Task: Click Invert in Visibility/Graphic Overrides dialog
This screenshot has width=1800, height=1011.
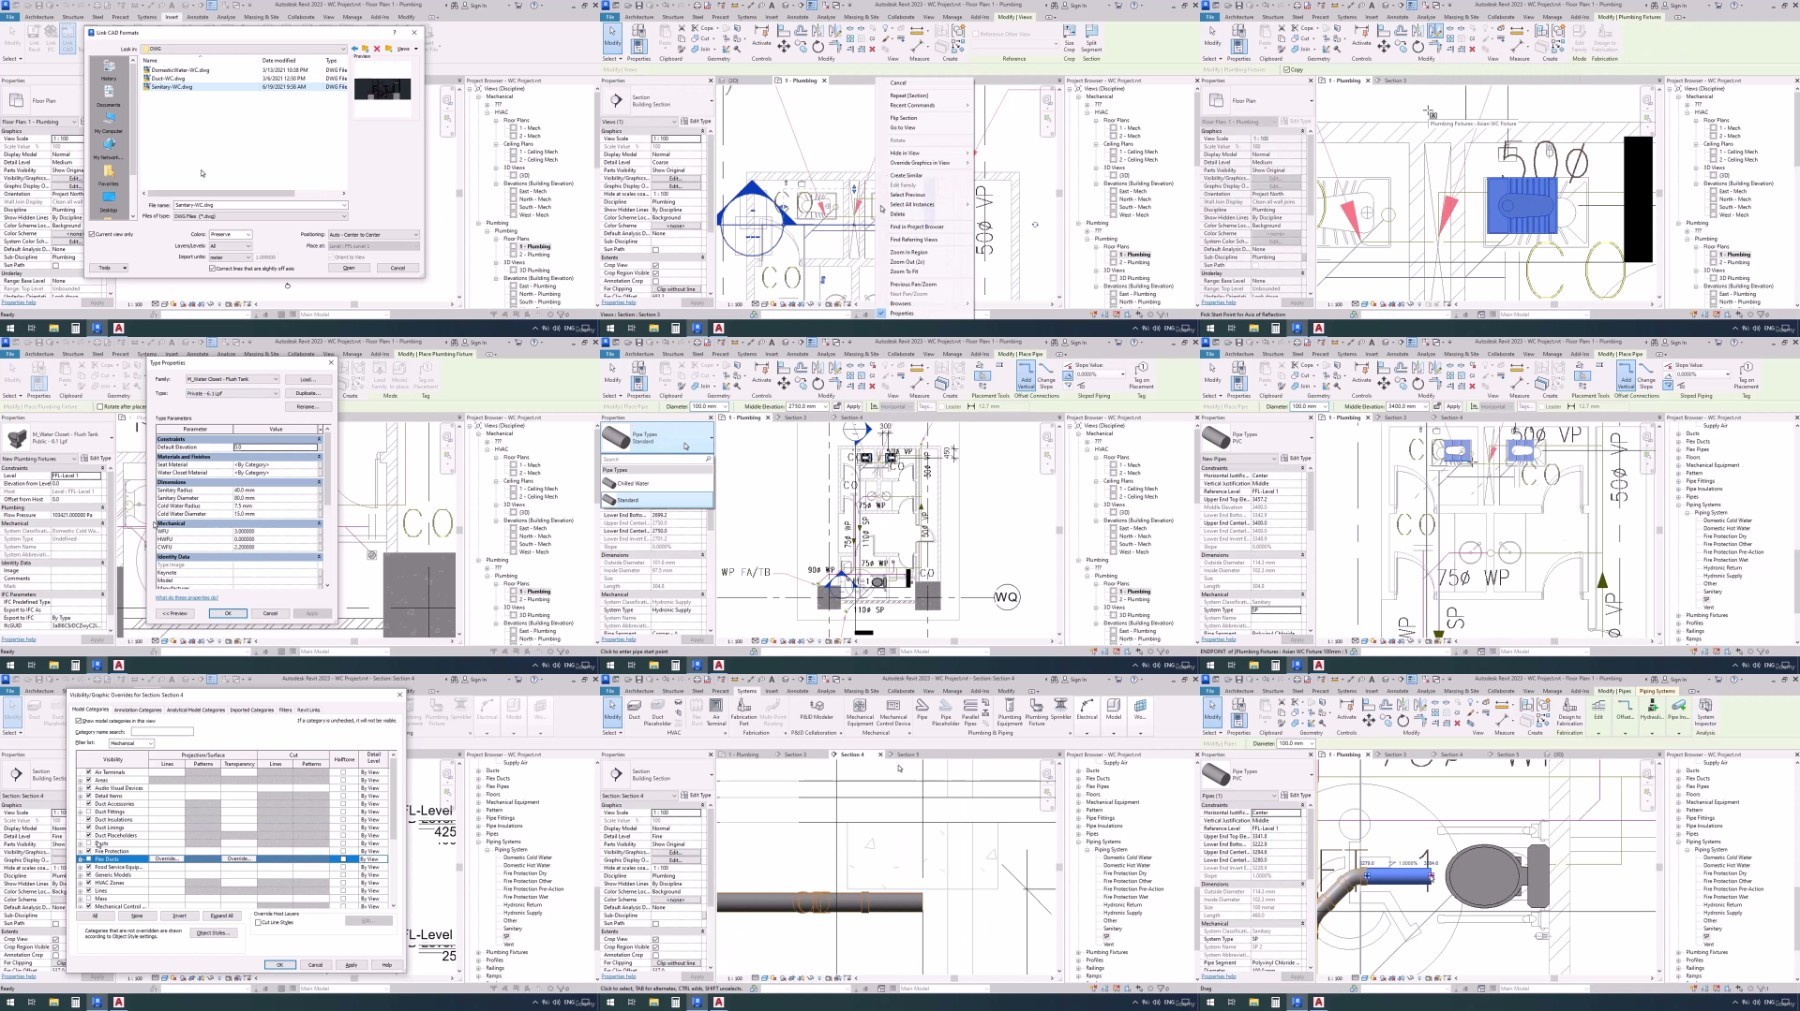Action: point(180,916)
